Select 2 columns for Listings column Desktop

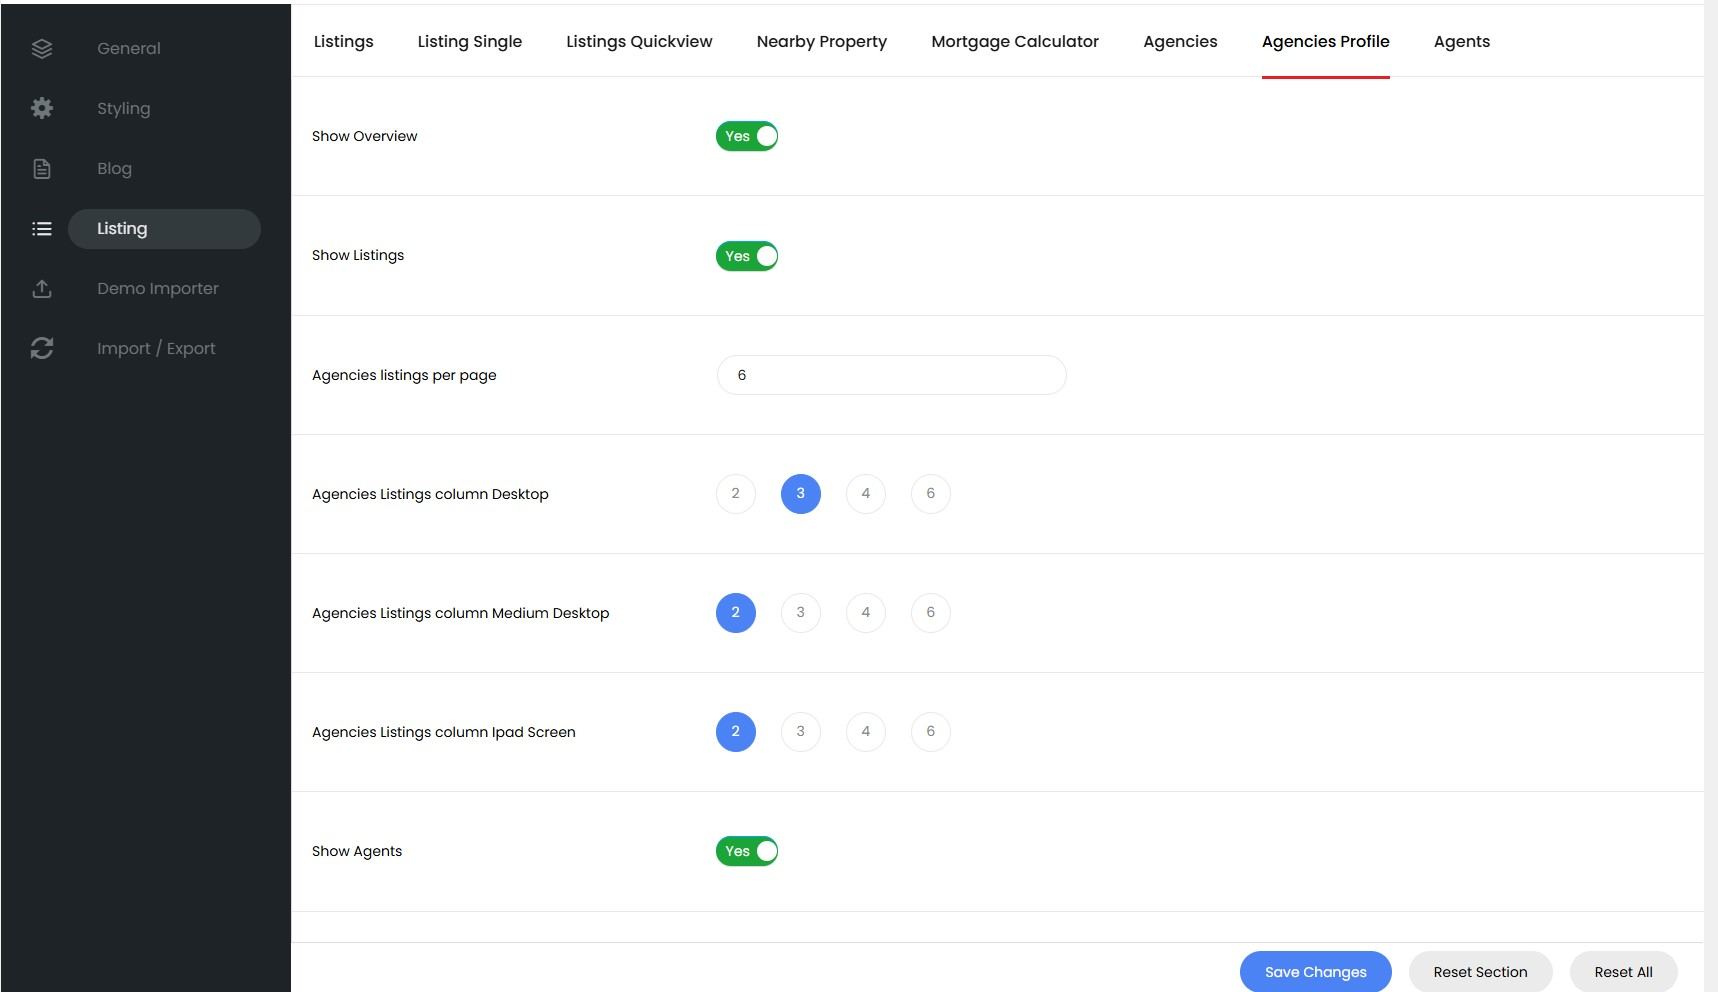coord(736,493)
